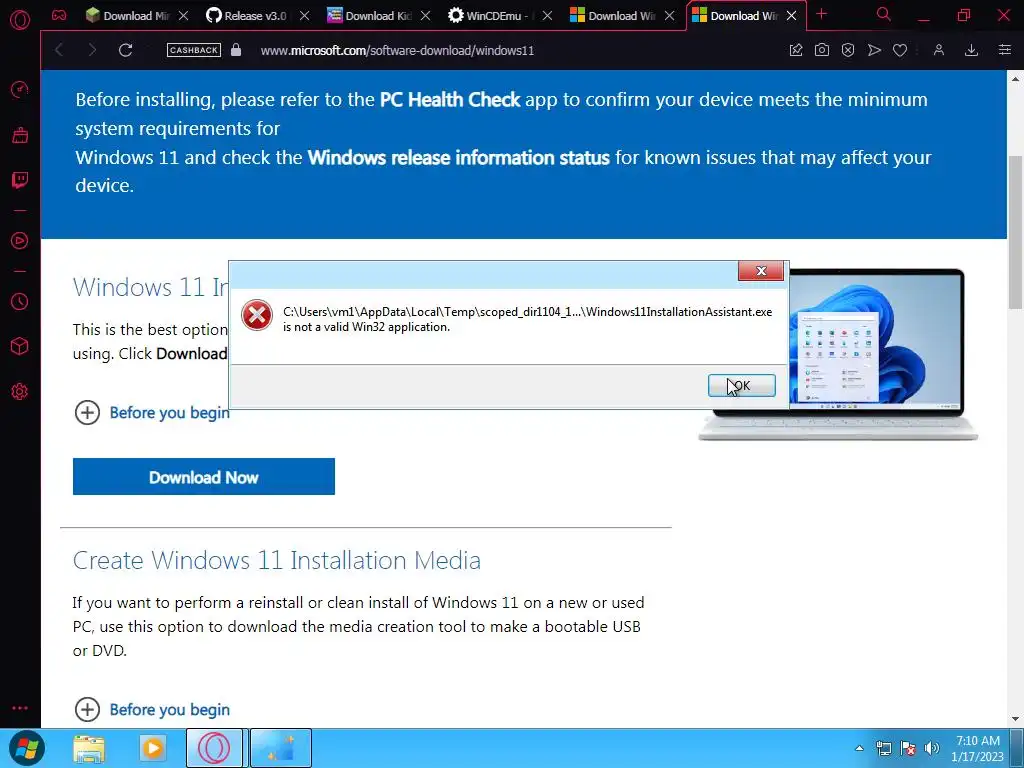1024x768 pixels.
Task: Open GX Corner gamepad icon
Action: 59,15
